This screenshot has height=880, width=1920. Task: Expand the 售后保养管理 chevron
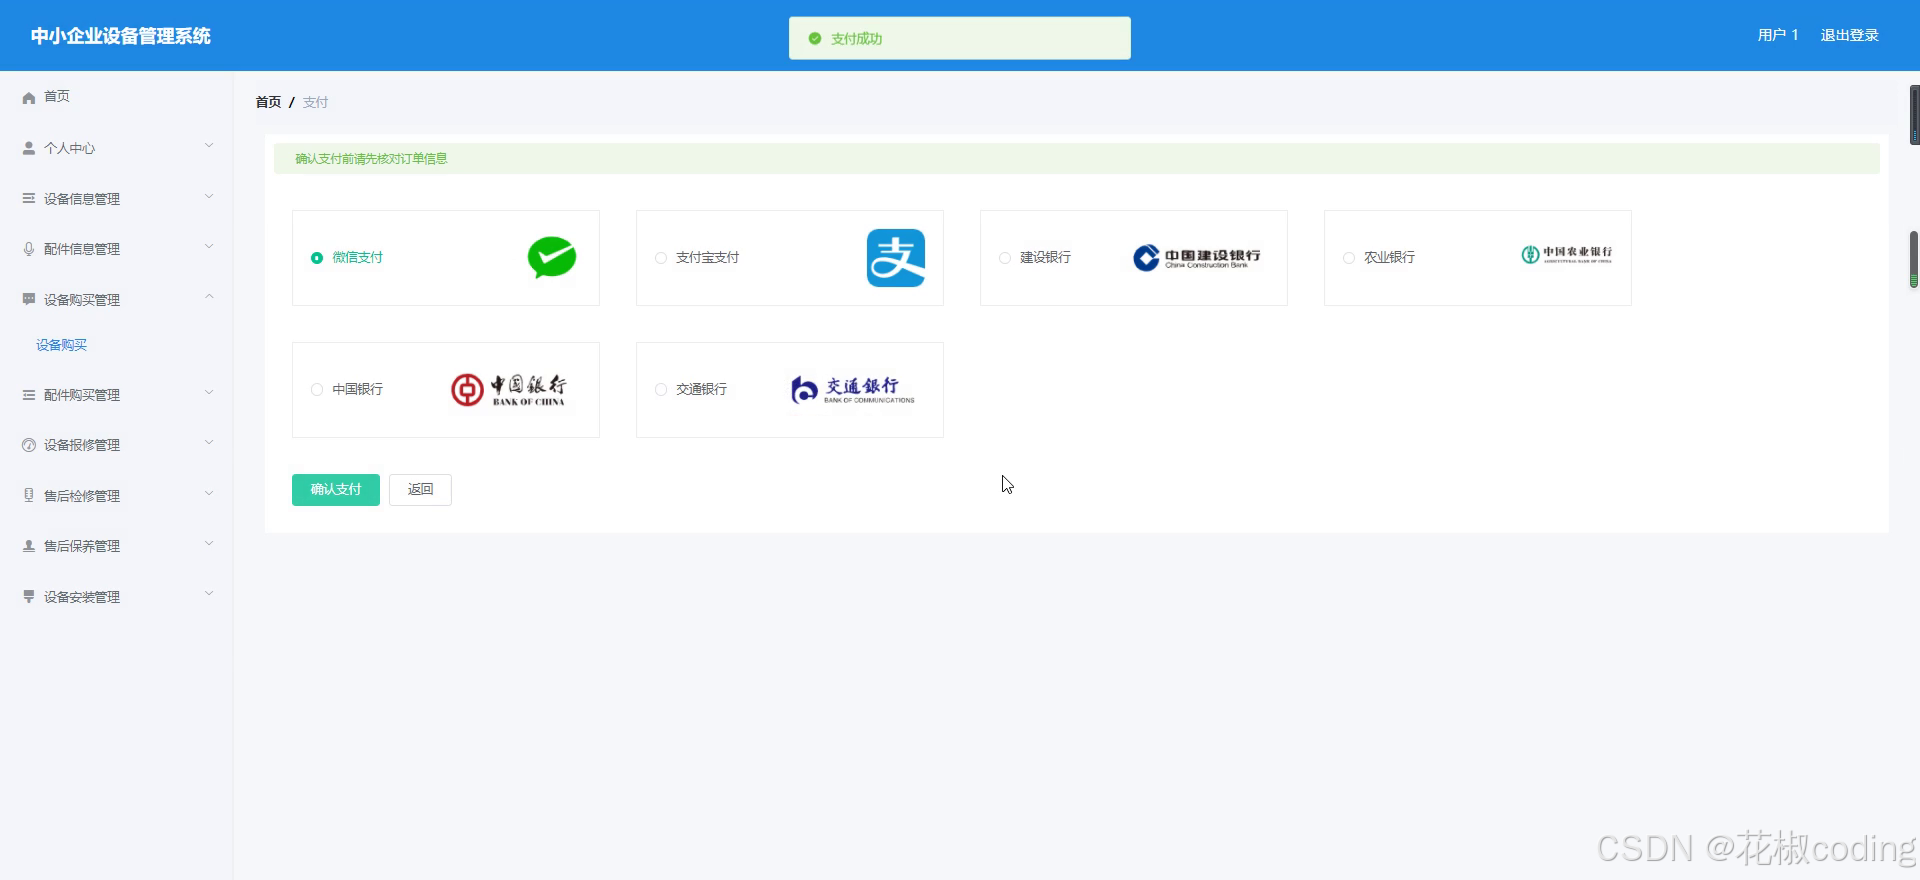coord(209,544)
